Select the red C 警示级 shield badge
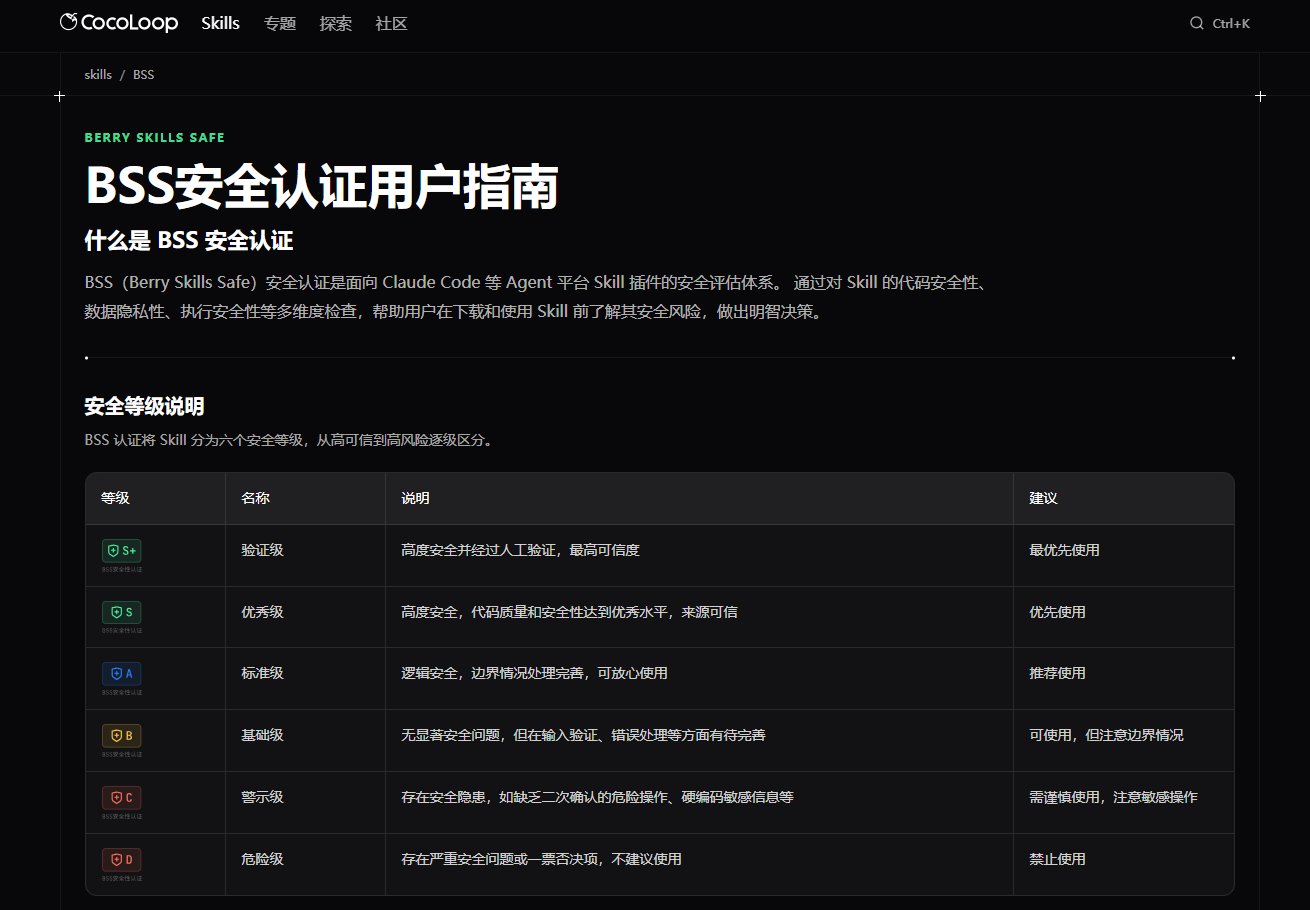This screenshot has height=910, width=1310. pyautogui.click(x=121, y=797)
